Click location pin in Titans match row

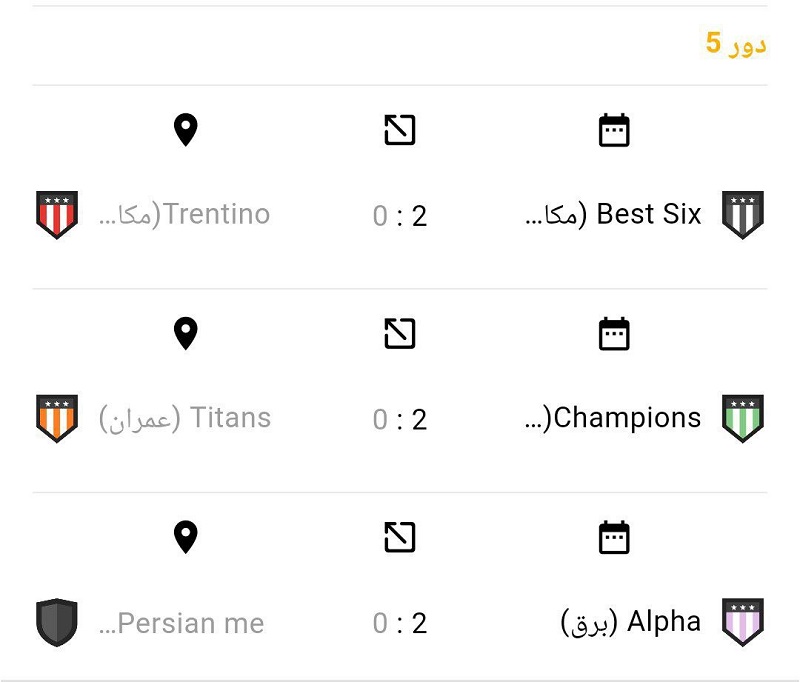(185, 334)
